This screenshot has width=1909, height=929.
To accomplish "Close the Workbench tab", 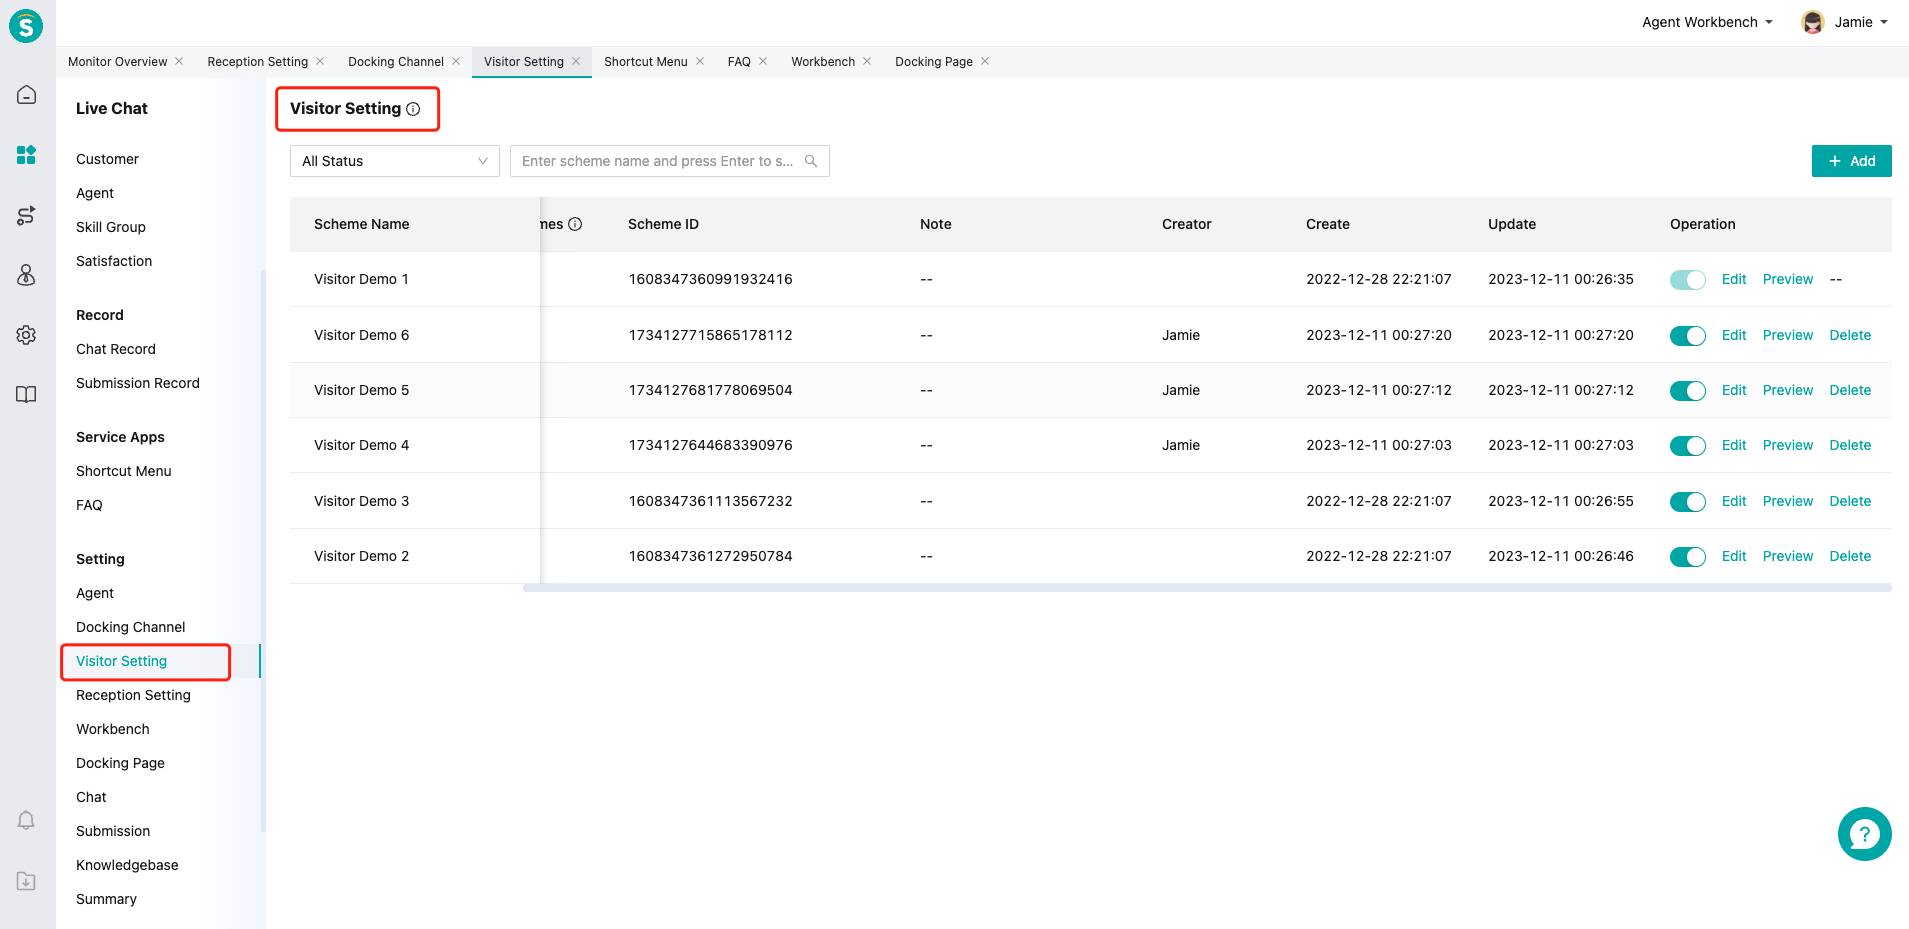I will point(867,61).
